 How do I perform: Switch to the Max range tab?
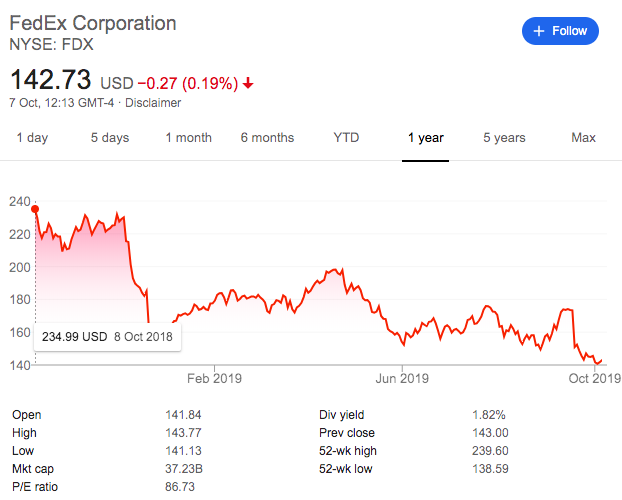(583, 138)
